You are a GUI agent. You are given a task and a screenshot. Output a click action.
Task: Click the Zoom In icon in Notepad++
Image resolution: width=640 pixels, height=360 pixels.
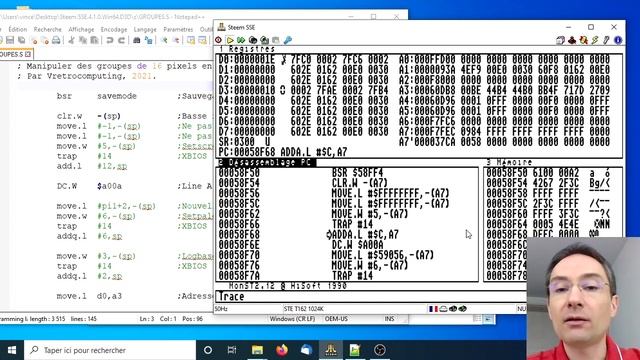coord(164,40)
